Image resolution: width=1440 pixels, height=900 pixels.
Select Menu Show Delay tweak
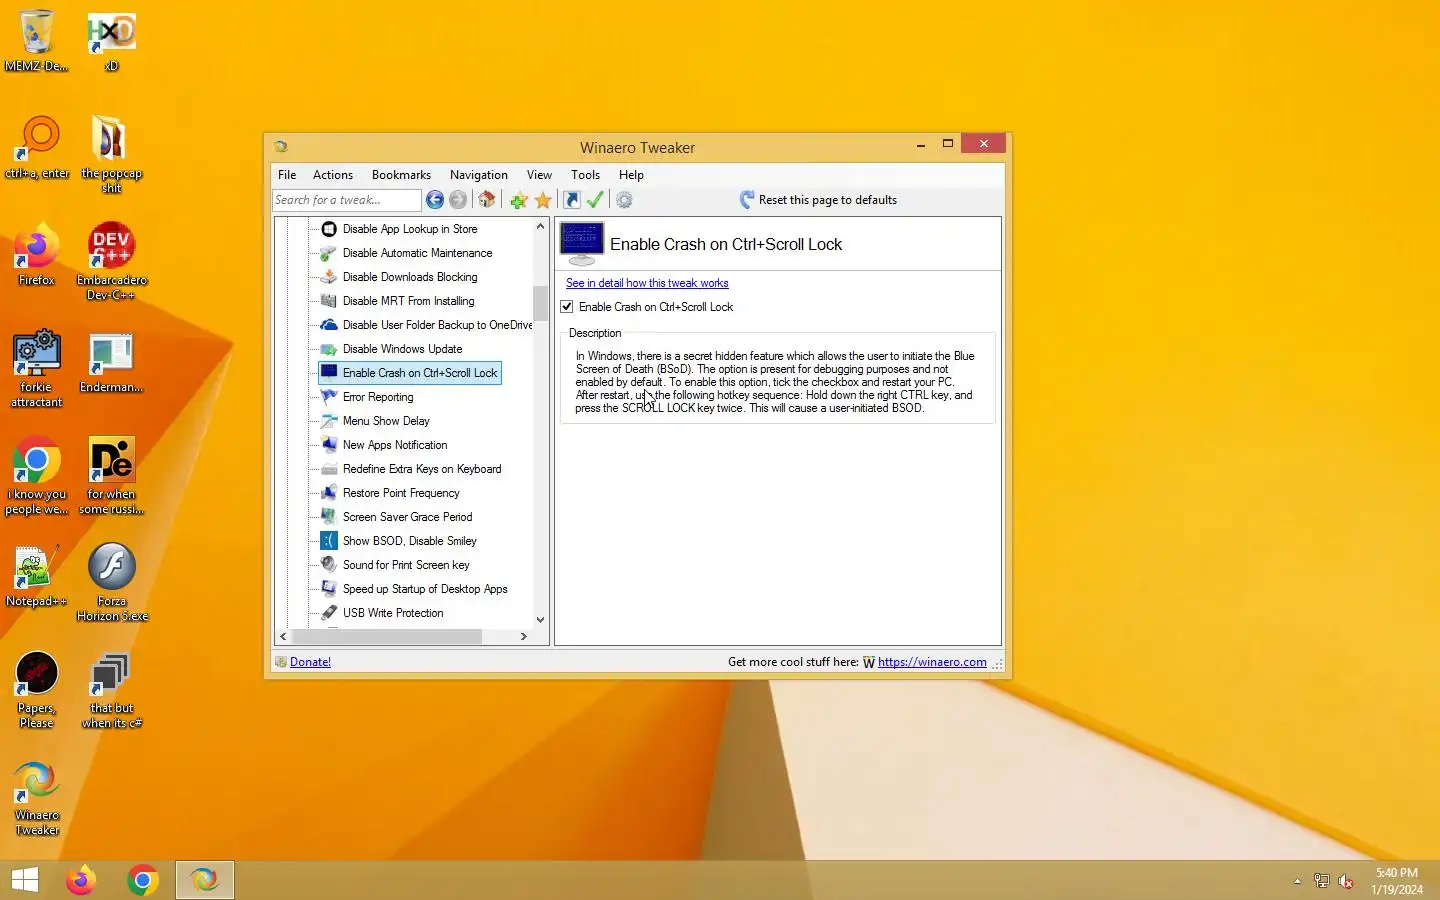pyautogui.click(x=386, y=421)
